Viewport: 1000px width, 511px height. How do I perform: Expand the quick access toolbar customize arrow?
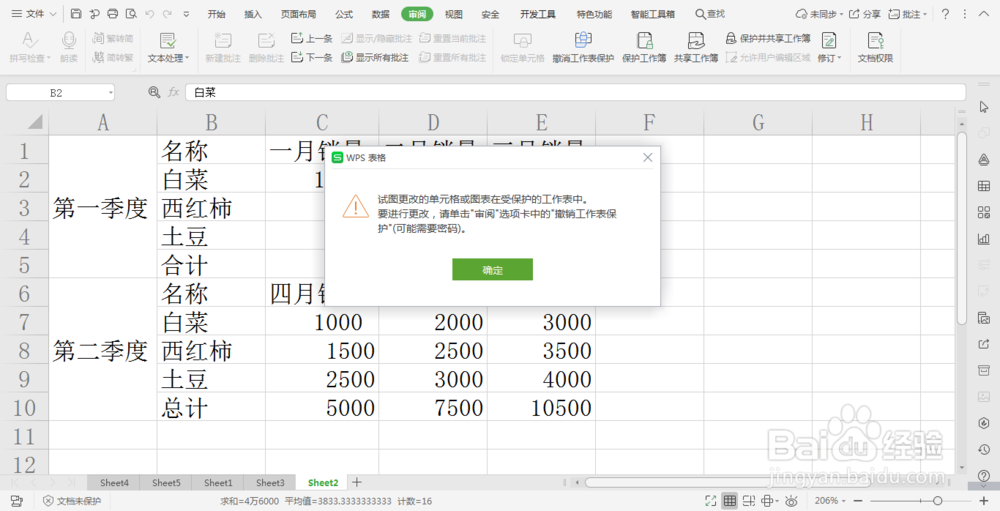[186, 13]
